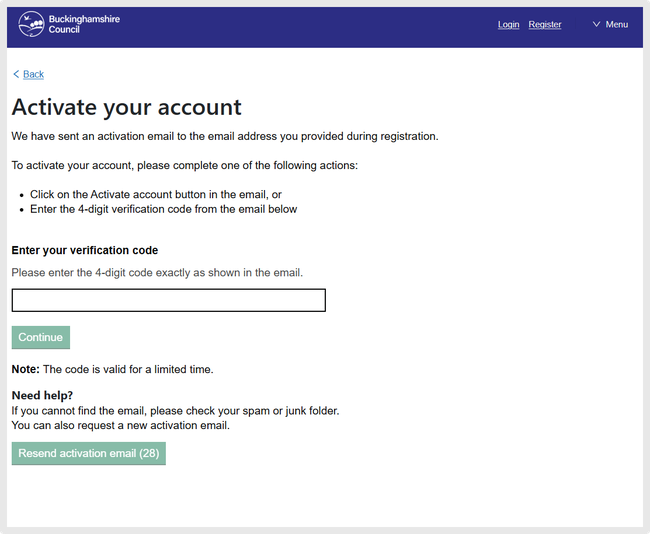
Task: Click the 'Enter your verification code' label
Action: pyautogui.click(x=85, y=250)
